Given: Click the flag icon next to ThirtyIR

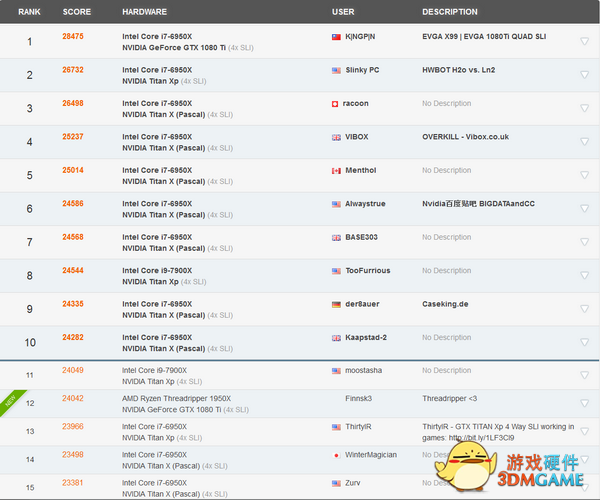Looking at the screenshot, I should coord(336,427).
